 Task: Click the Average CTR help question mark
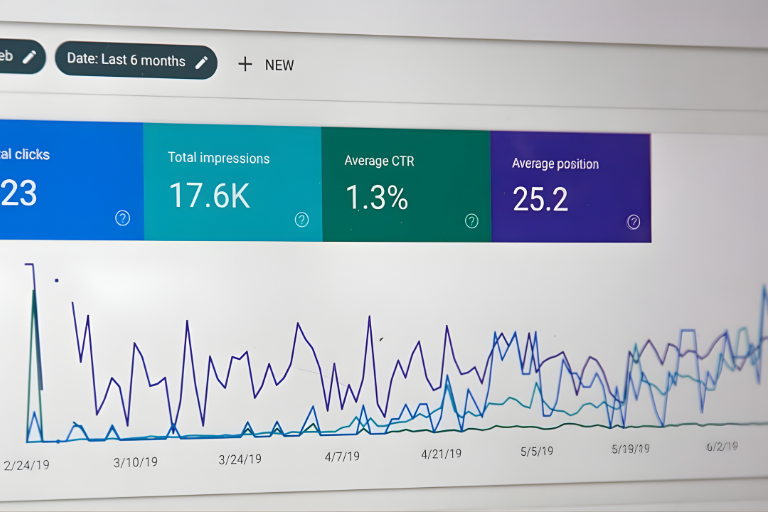[x=471, y=221]
